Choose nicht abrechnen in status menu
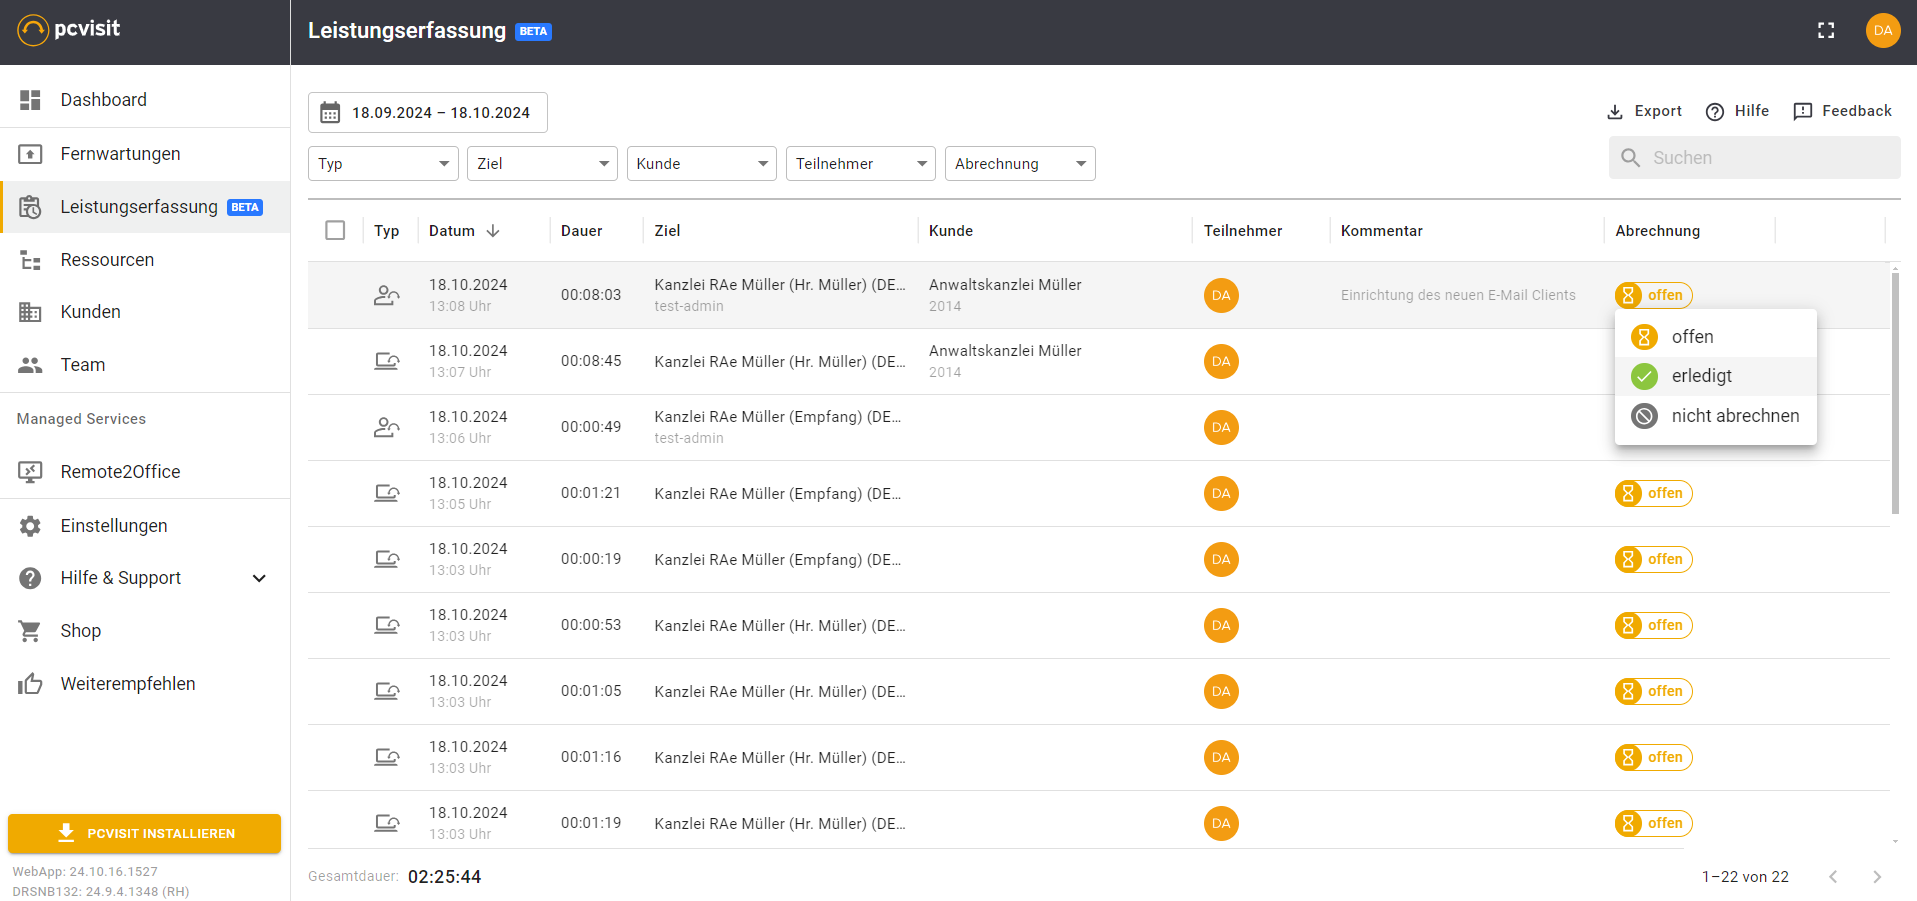This screenshot has width=1917, height=901. [1734, 416]
